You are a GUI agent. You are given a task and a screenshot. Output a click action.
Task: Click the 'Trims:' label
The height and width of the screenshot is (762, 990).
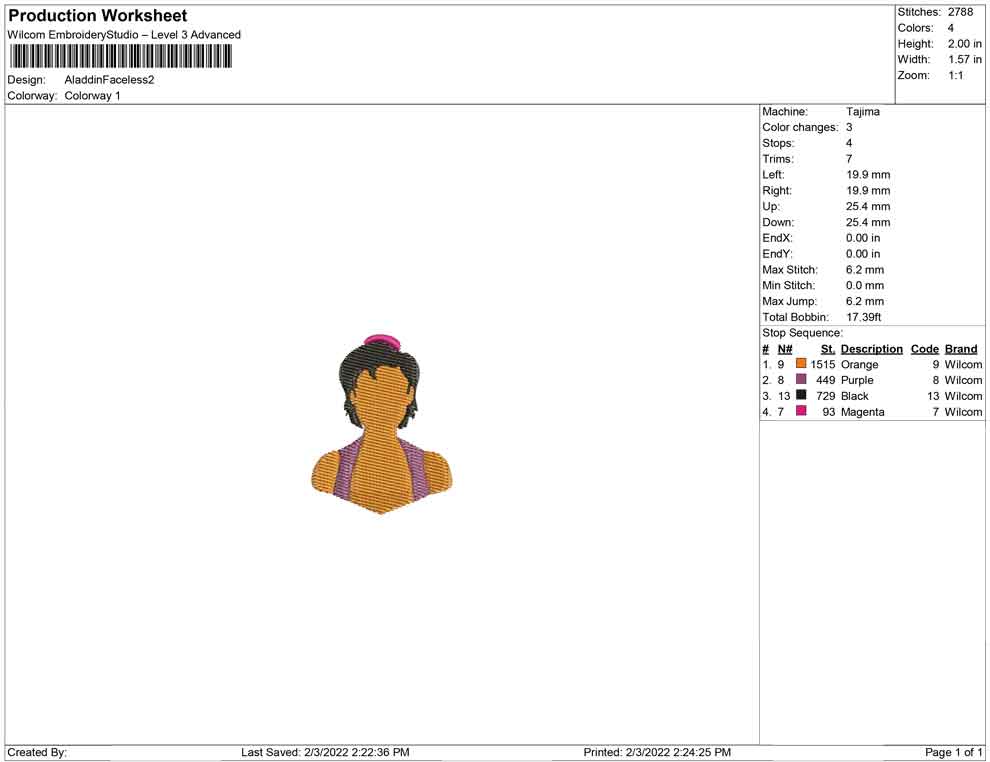pos(778,159)
